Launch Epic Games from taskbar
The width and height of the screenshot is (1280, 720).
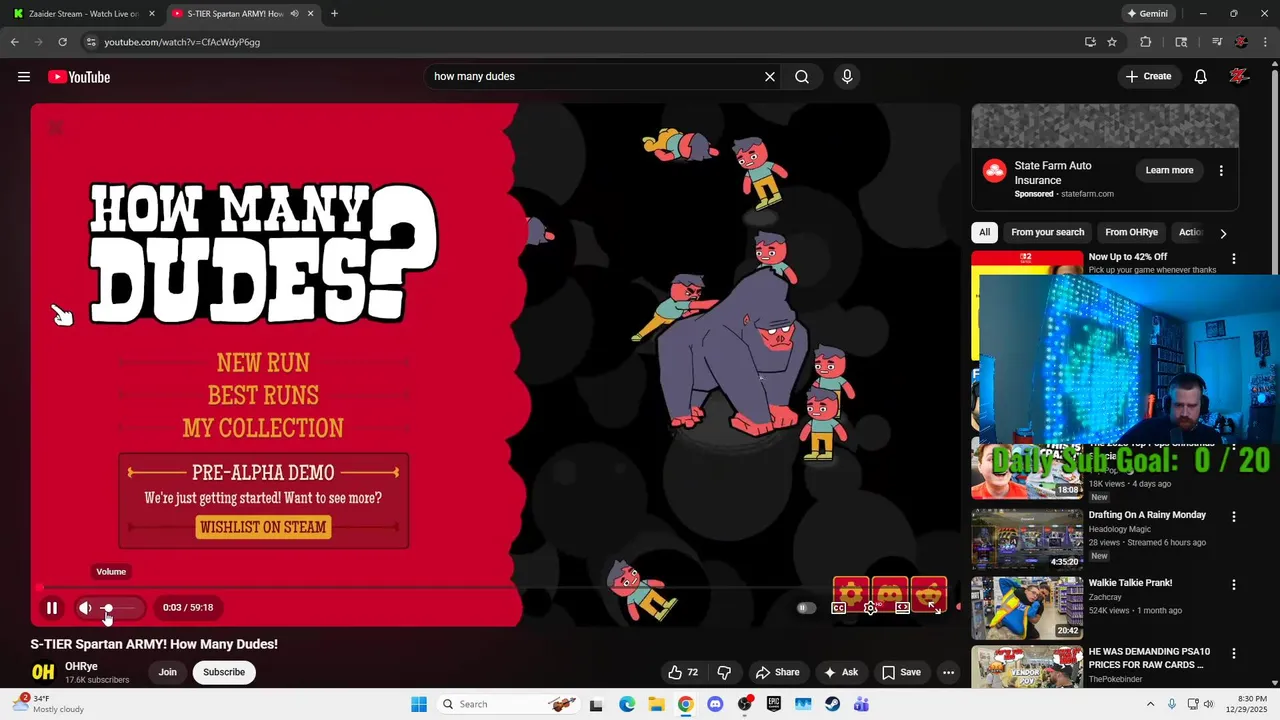tap(774, 704)
